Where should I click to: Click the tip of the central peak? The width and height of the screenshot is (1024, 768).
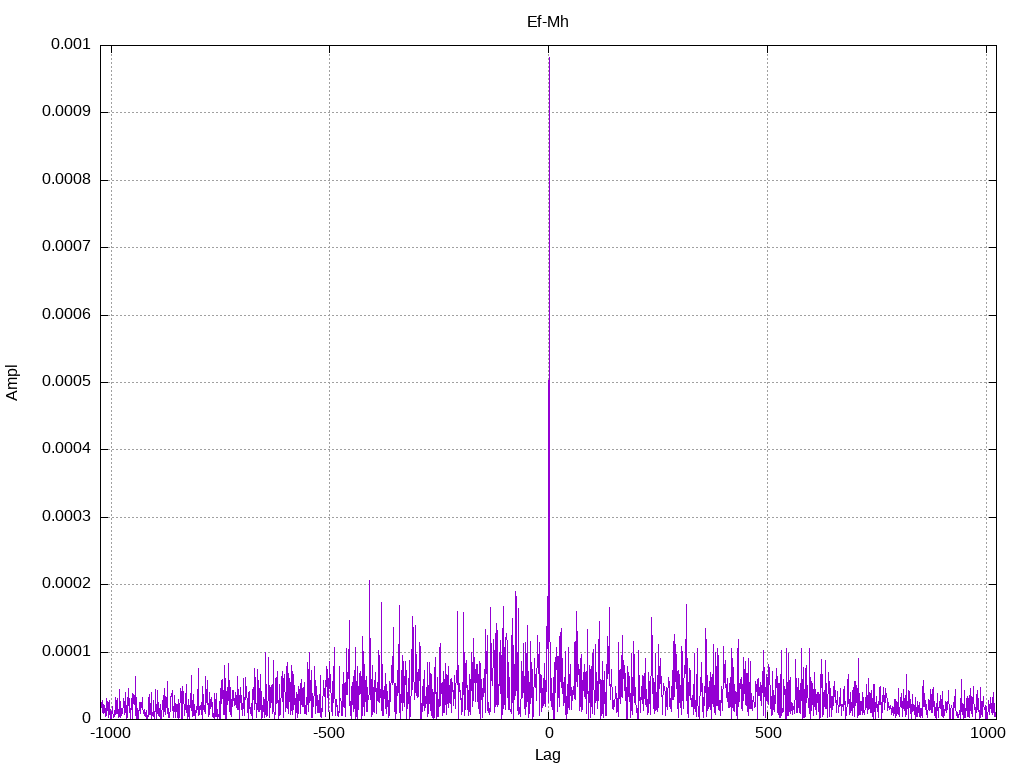click(549, 58)
